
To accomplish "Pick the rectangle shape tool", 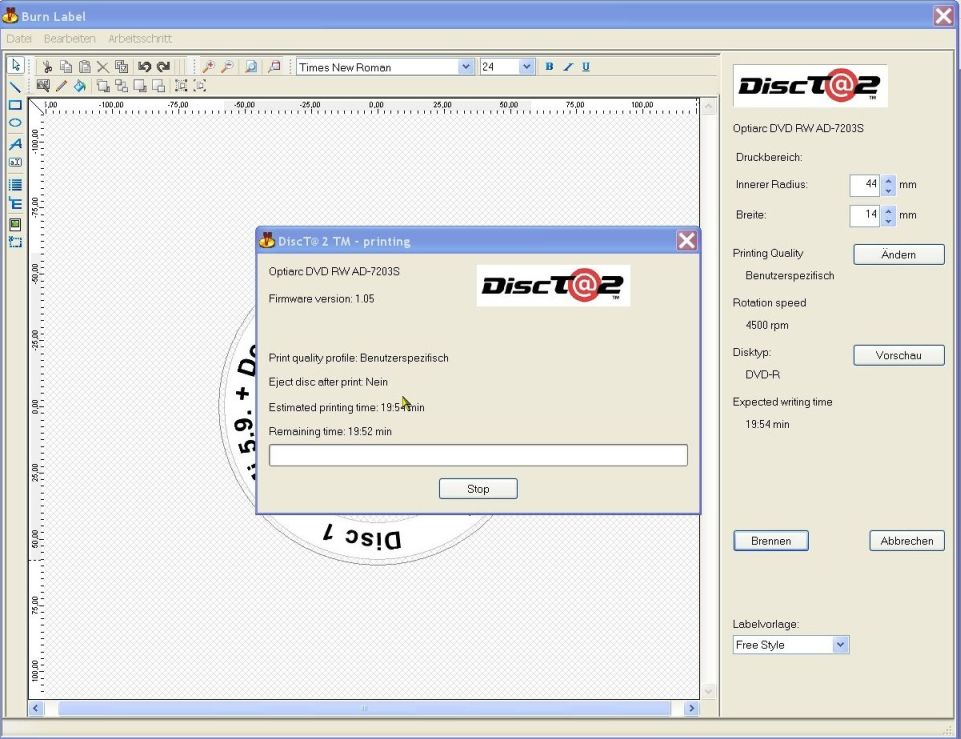I will click(15, 104).
